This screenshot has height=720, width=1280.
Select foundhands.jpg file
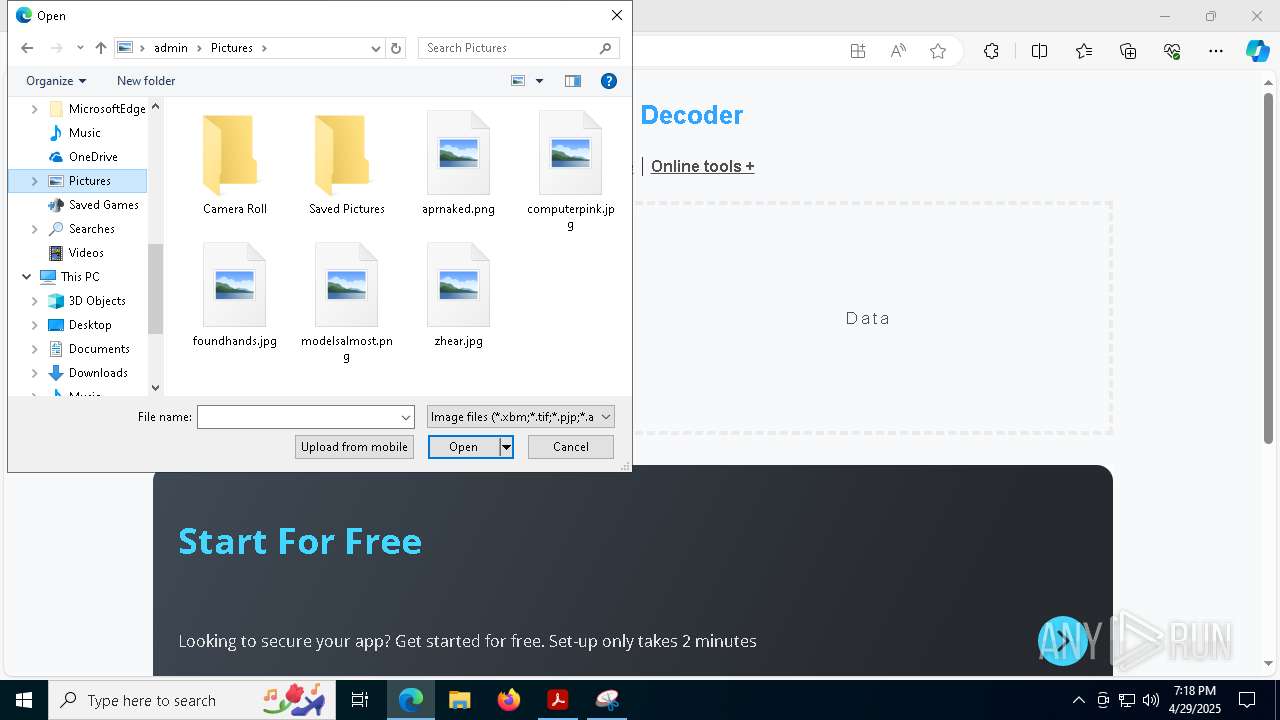point(235,296)
